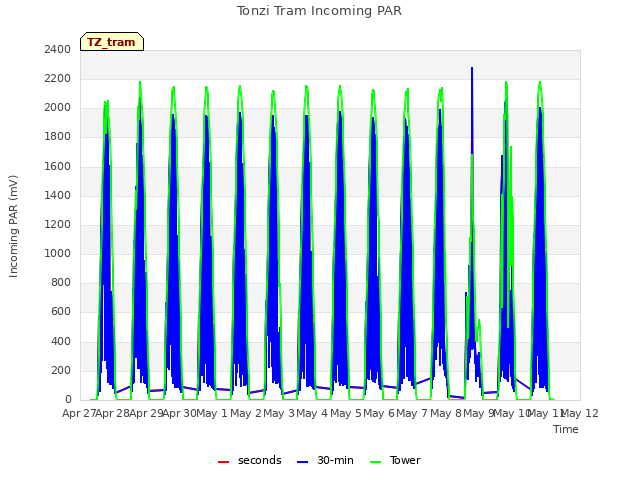Click the green Tower peak on Apr 28

pyautogui.click(x=140, y=83)
